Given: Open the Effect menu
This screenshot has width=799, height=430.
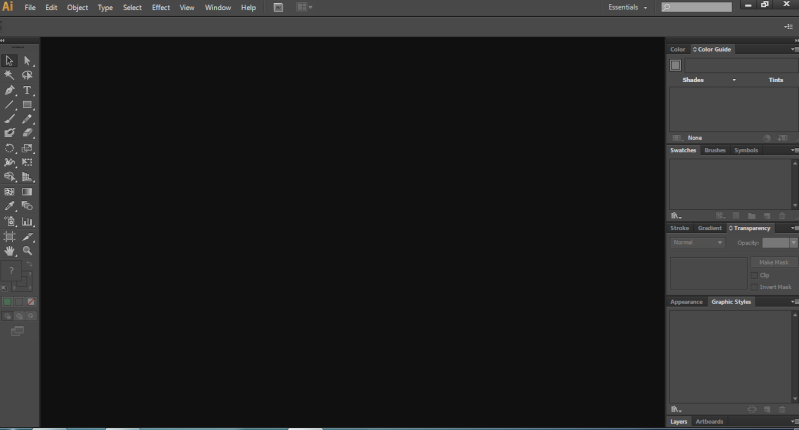Looking at the screenshot, I should tap(161, 8).
